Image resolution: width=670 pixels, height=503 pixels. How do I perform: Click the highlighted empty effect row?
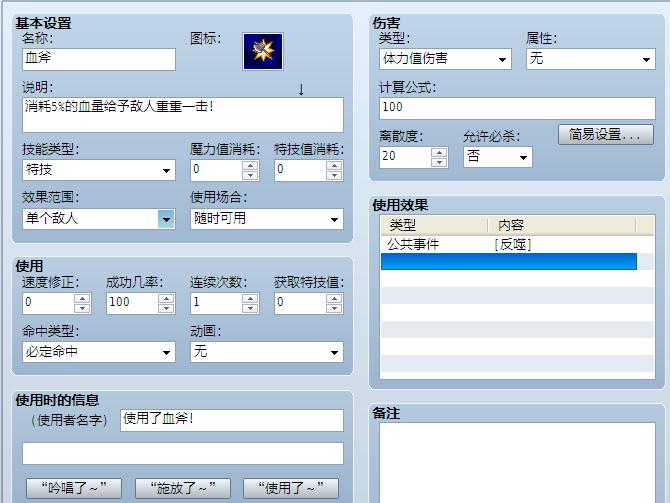pyautogui.click(x=509, y=262)
